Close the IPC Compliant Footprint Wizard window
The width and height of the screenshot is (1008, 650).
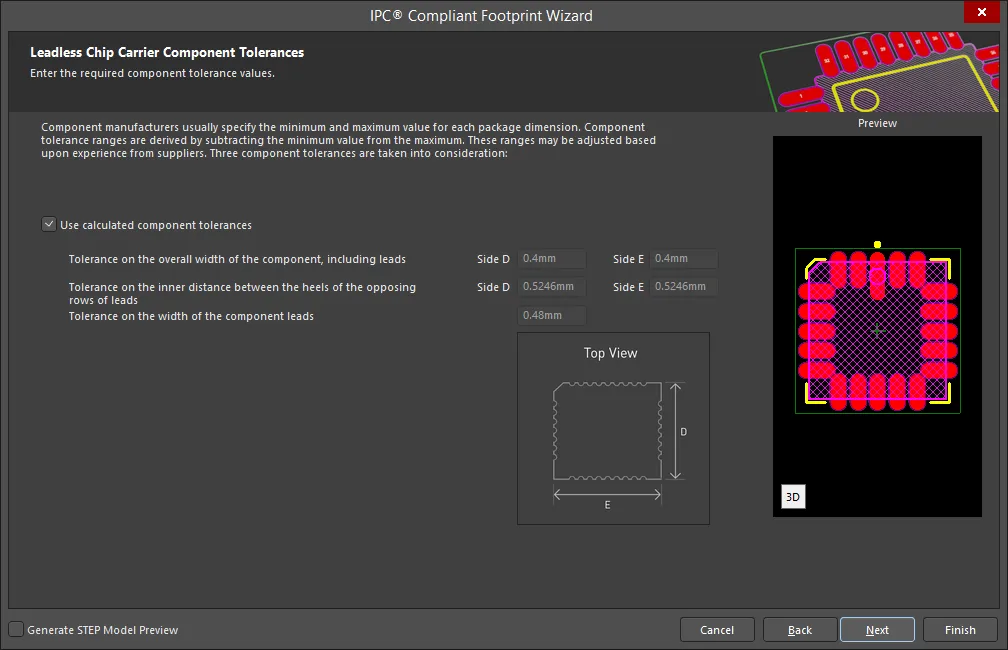982,12
